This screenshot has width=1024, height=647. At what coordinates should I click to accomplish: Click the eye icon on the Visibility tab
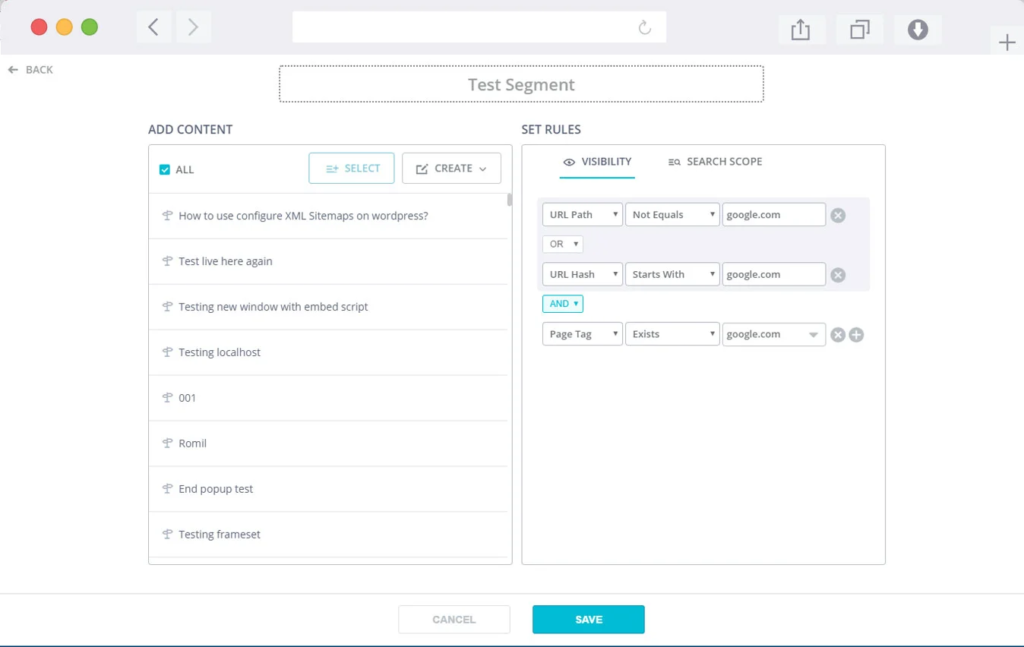[568, 161]
